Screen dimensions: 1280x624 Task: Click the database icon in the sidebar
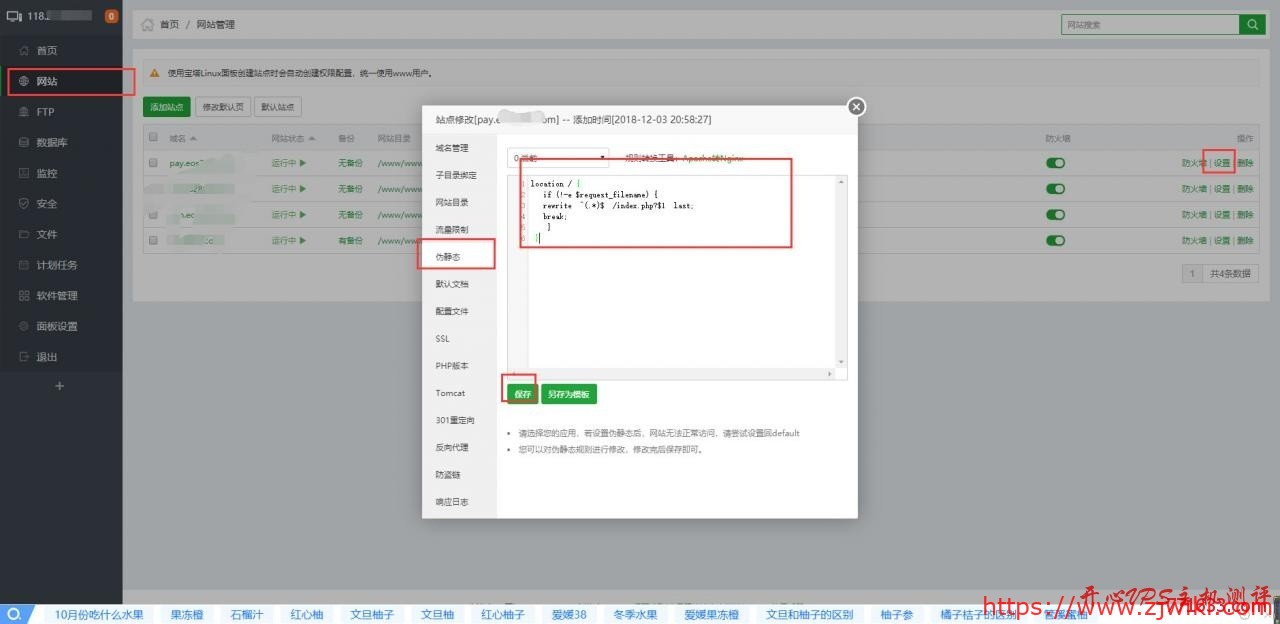click(x=24, y=143)
